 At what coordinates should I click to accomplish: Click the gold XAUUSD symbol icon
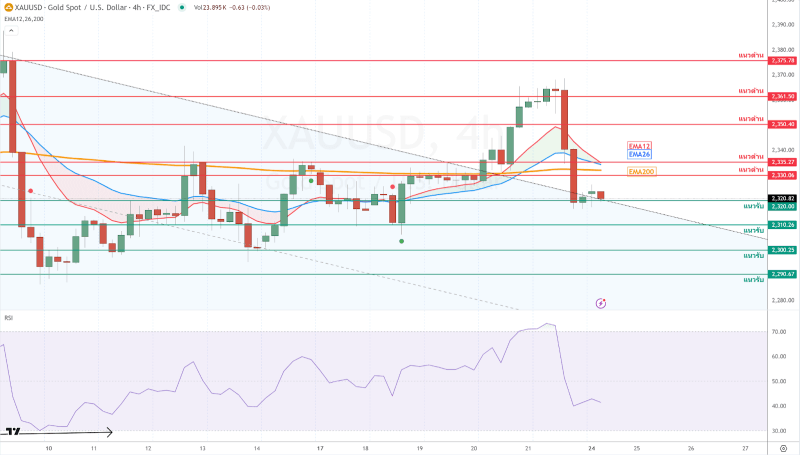[8, 7]
